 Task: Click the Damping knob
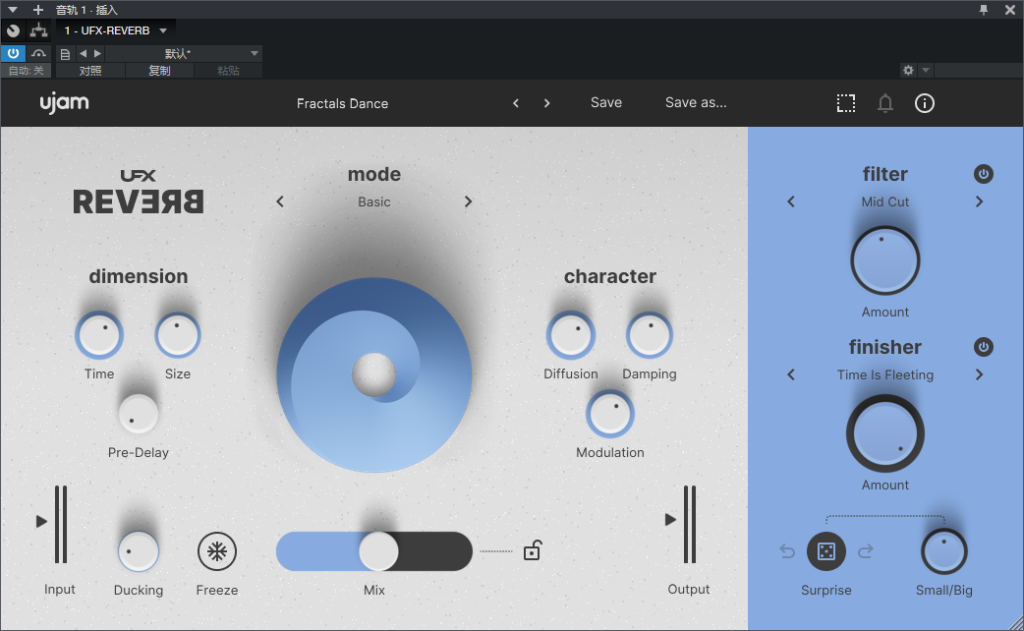pos(649,336)
